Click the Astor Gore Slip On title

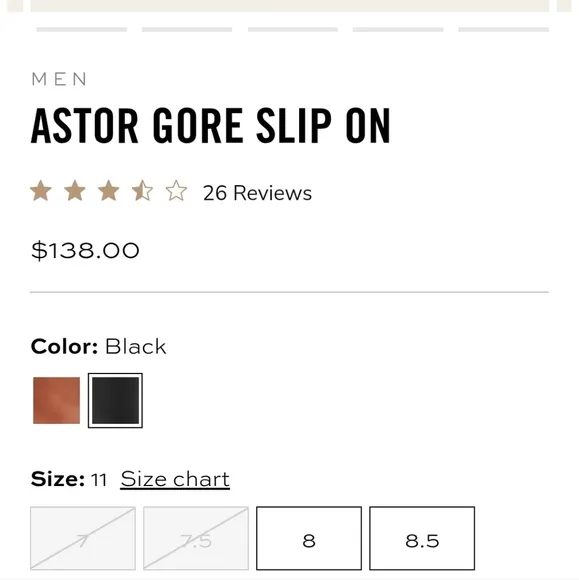[211, 125]
